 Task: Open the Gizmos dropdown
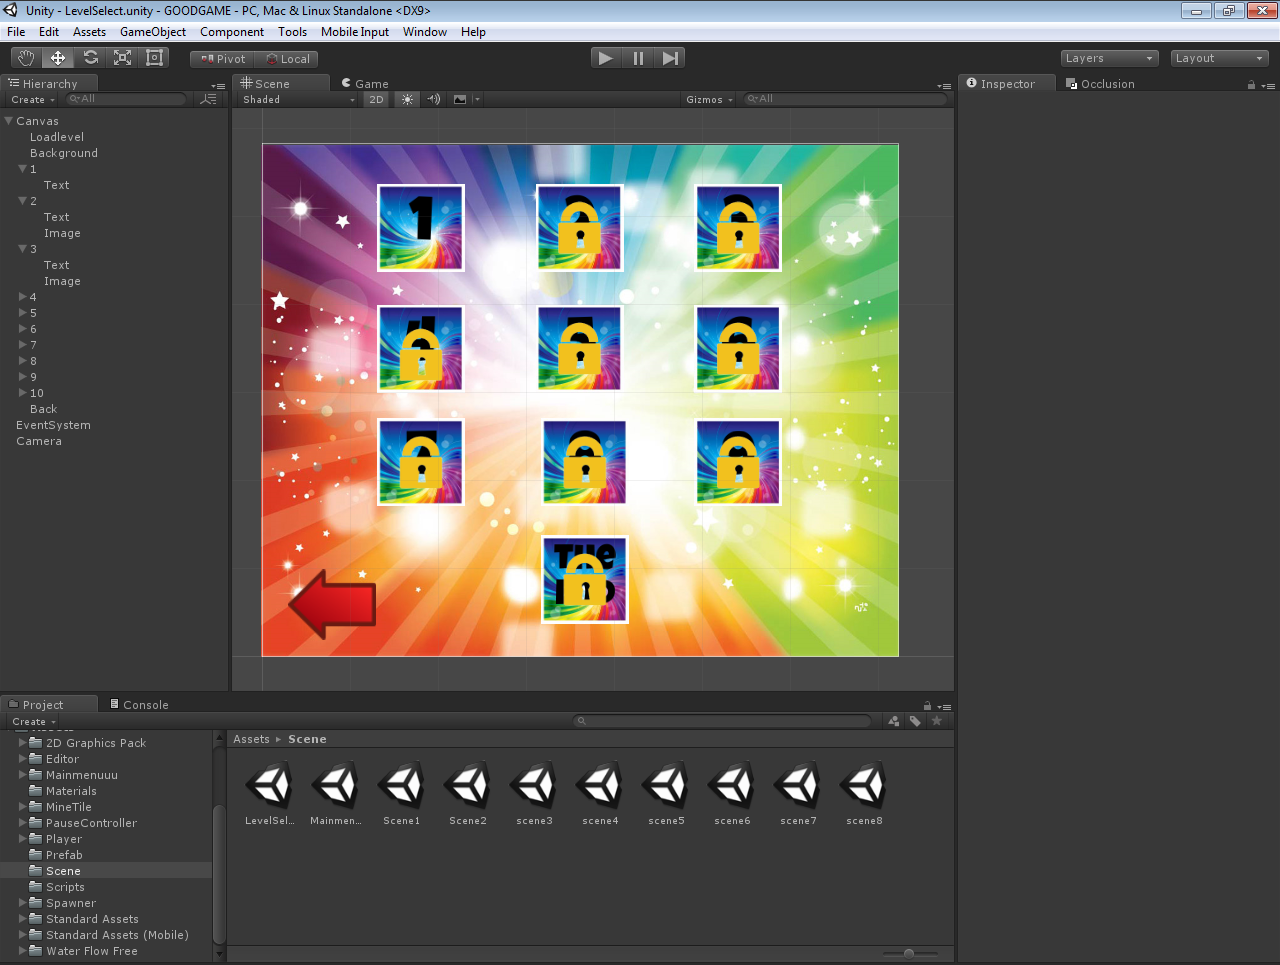click(709, 99)
